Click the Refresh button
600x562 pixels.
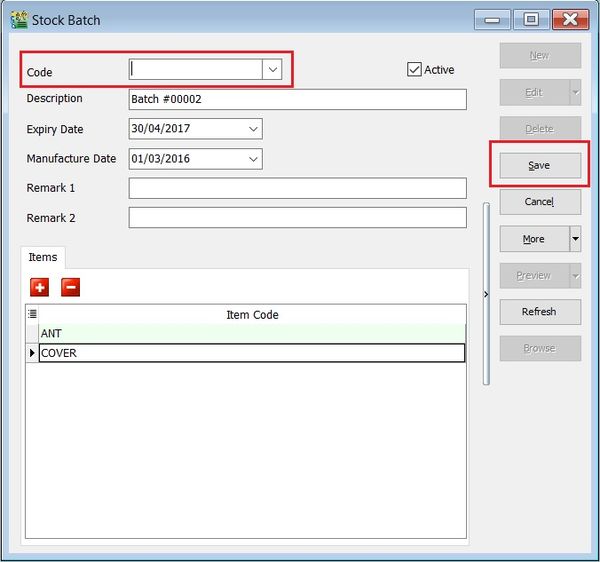pyautogui.click(x=539, y=312)
